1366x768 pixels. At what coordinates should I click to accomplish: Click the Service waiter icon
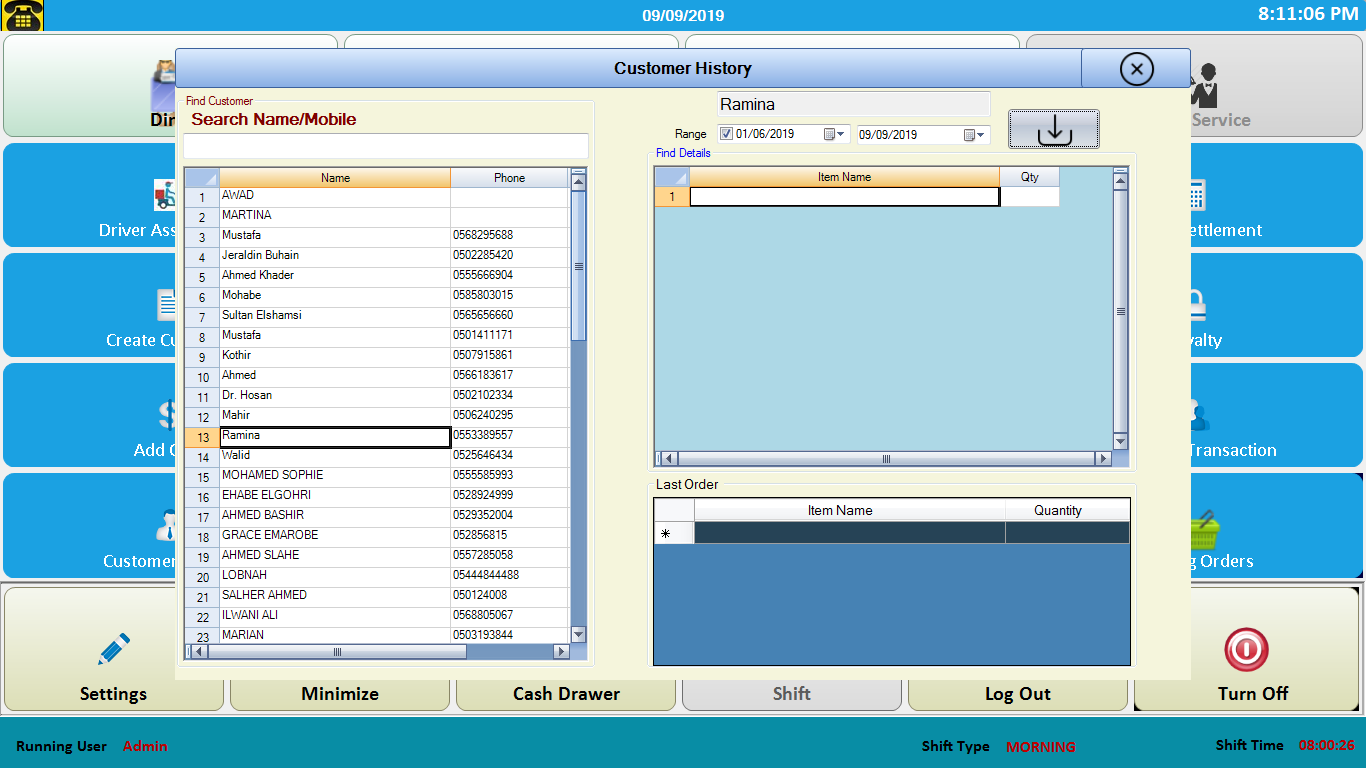point(1204,87)
